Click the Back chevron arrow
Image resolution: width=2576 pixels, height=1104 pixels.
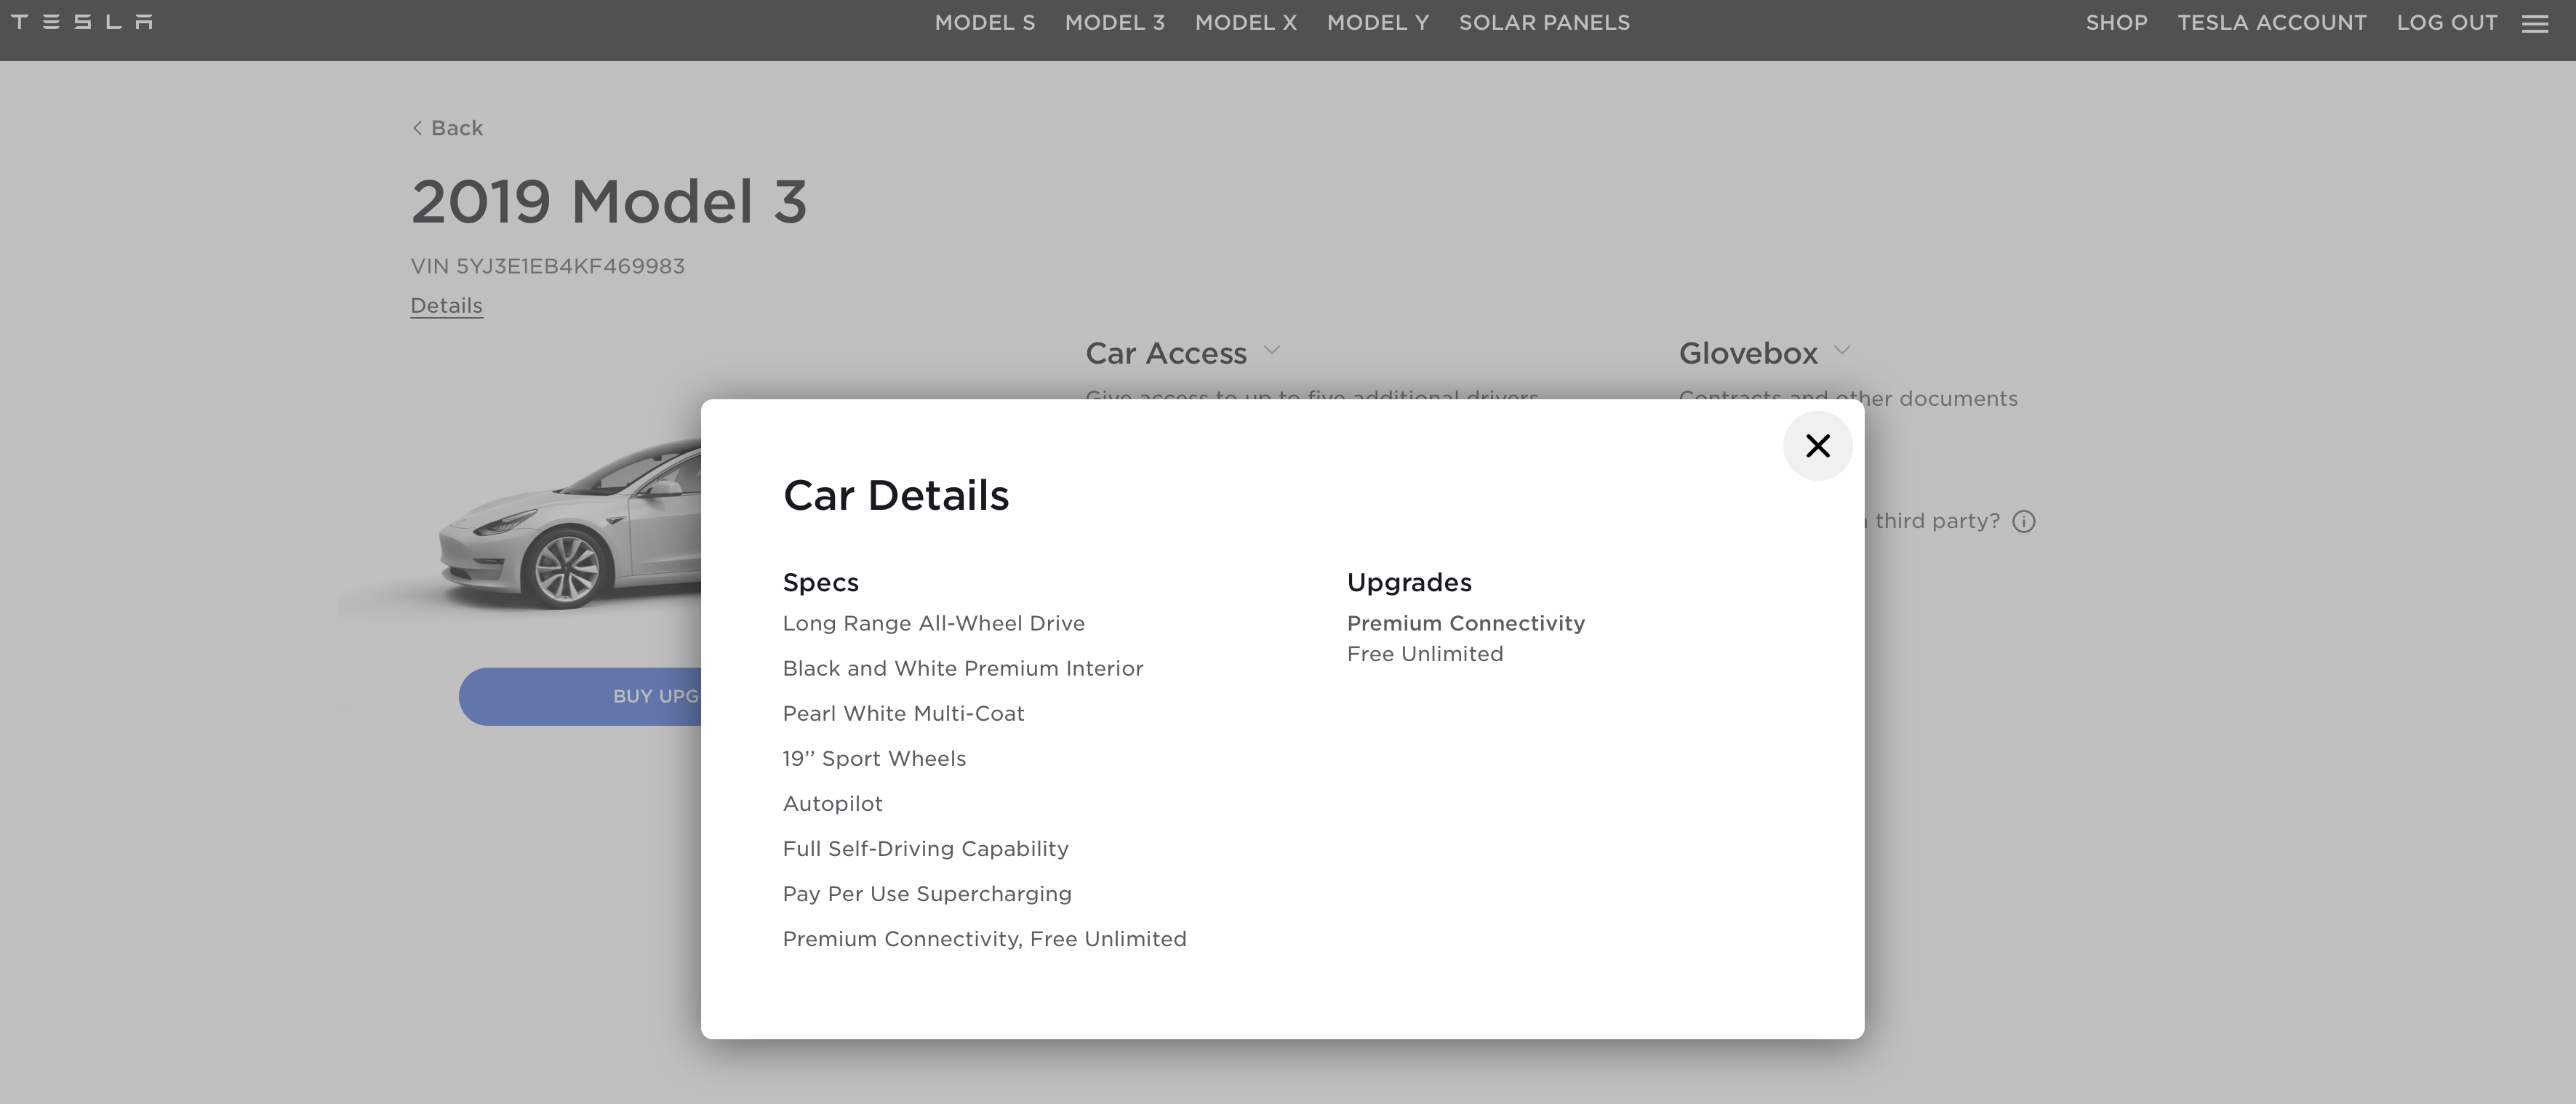tap(417, 128)
